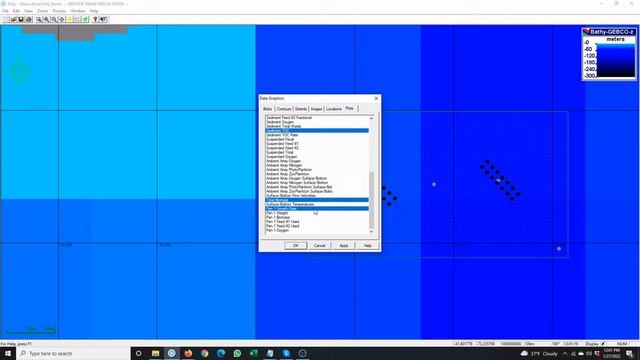Click the Bathy-GEBCO legend title icon
640x360 pixels.
point(587,31)
